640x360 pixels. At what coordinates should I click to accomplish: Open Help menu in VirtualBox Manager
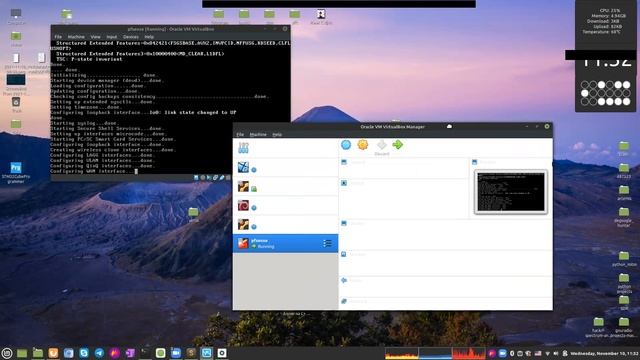[277, 134]
